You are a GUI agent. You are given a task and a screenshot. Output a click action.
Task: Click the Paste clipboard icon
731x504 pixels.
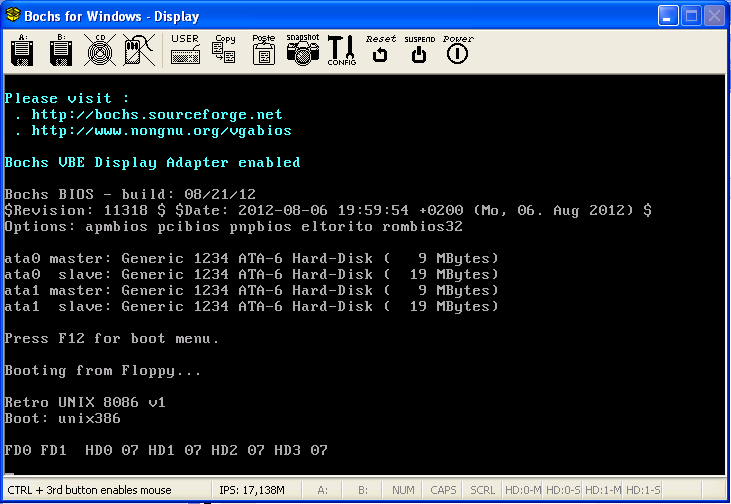click(x=263, y=49)
